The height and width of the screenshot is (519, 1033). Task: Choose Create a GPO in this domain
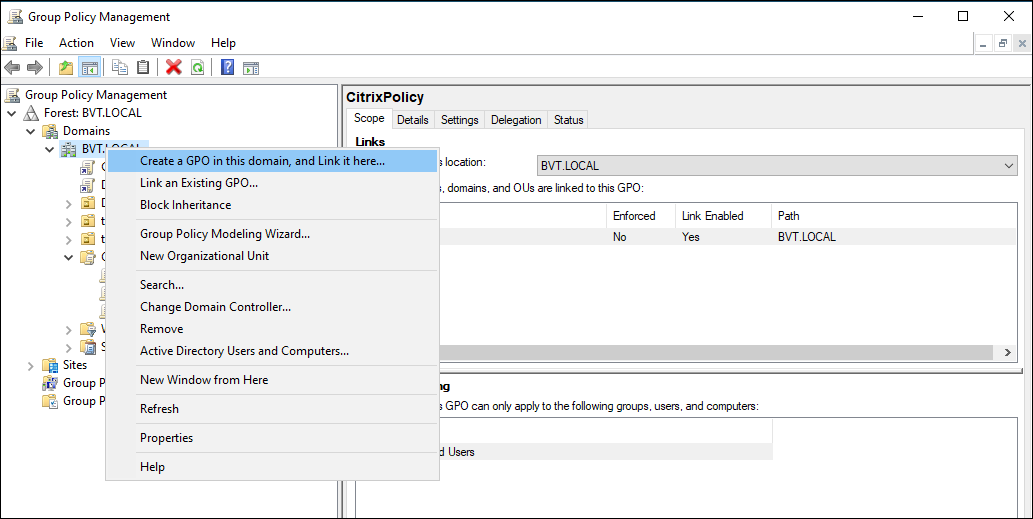[x=262, y=161]
